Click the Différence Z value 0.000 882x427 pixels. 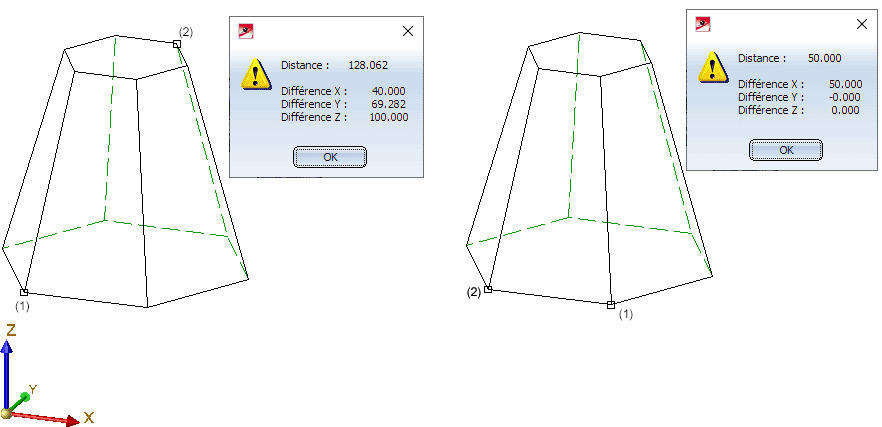coord(845,110)
